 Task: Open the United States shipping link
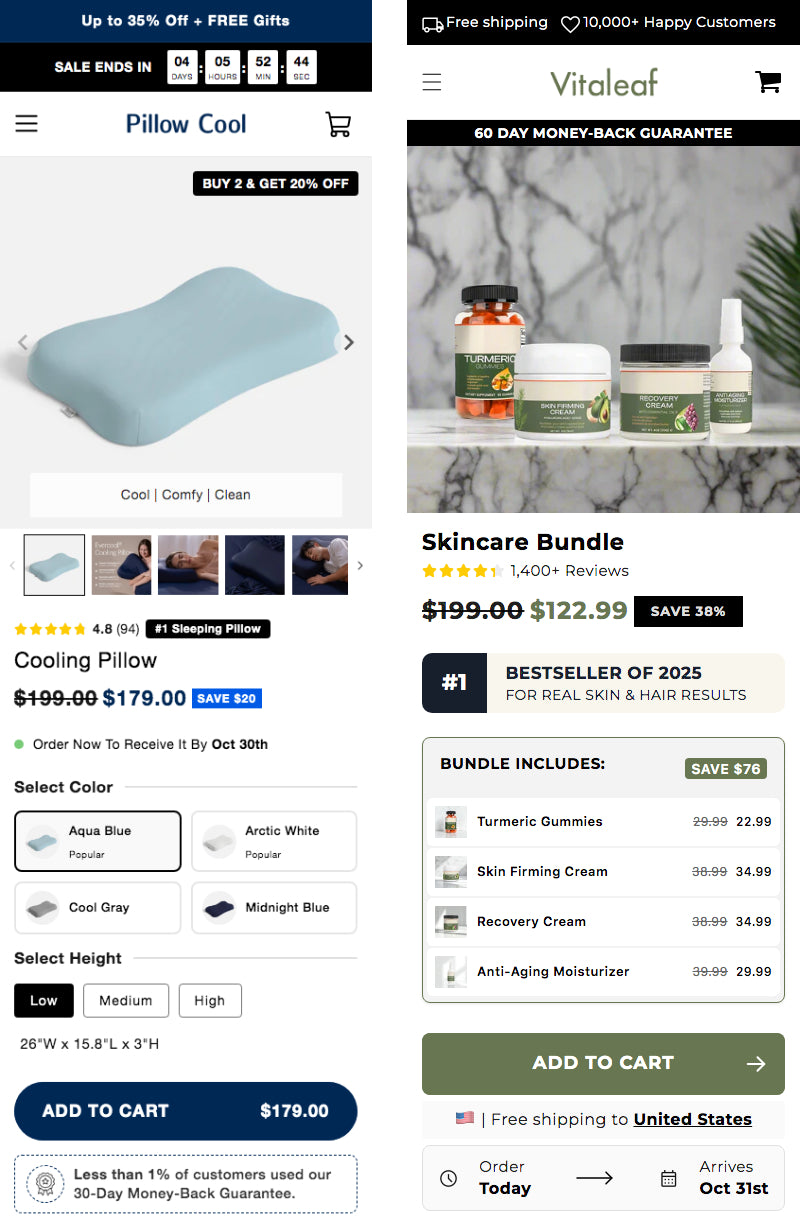(693, 1119)
